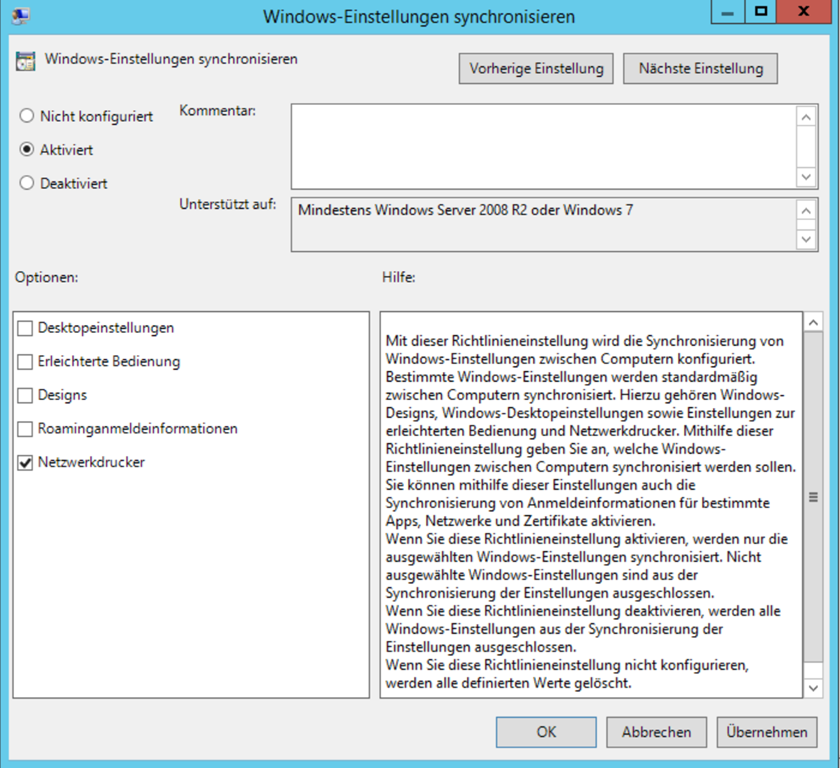Apply settings with Übernehmen
Screen dimensions: 840x768
click(767, 732)
